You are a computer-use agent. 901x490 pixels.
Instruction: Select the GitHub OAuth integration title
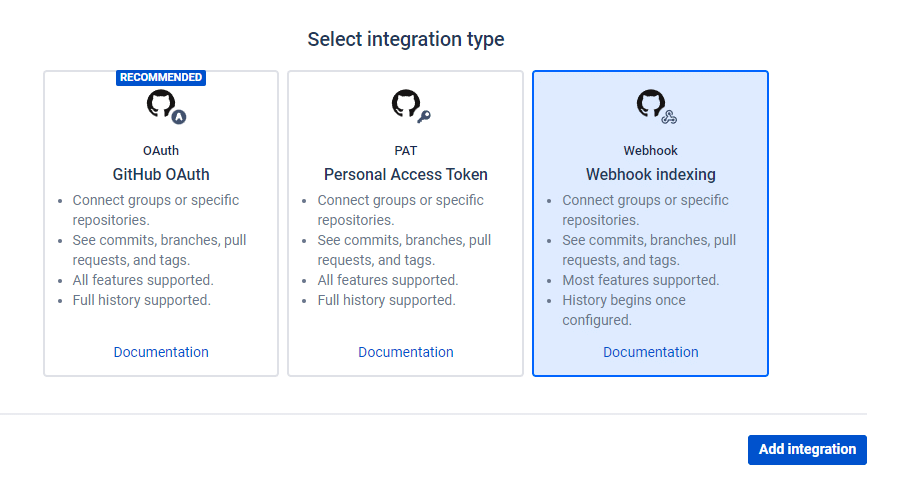pos(161,174)
